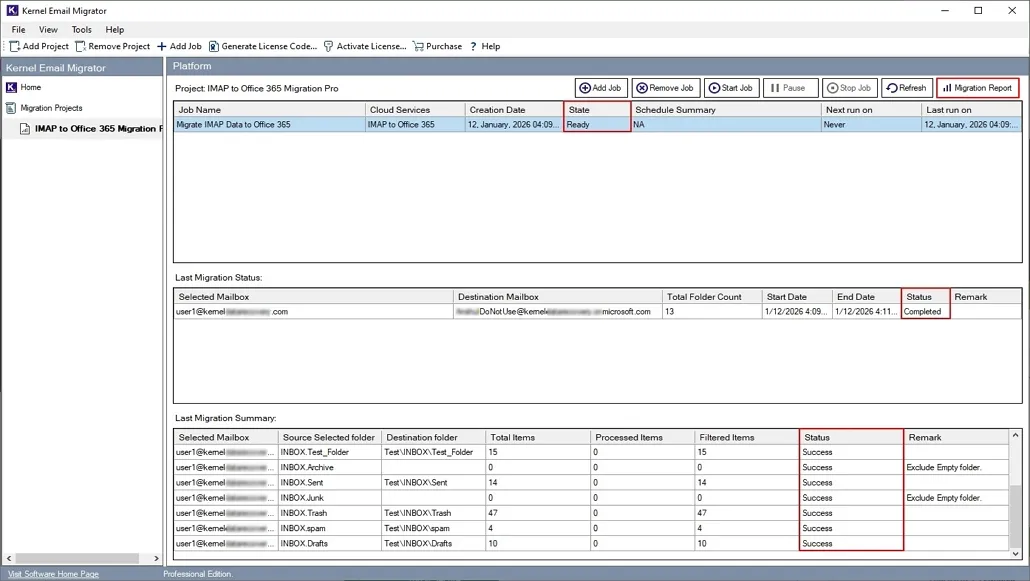Select IMAP to Office 365 Migration project
The height and width of the screenshot is (581, 1030).
tap(95, 129)
